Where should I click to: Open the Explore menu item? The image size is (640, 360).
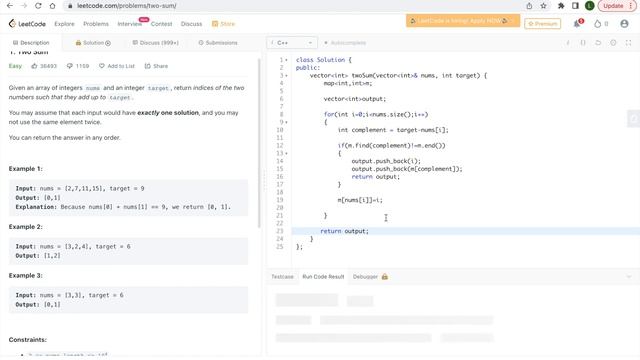(x=64, y=24)
